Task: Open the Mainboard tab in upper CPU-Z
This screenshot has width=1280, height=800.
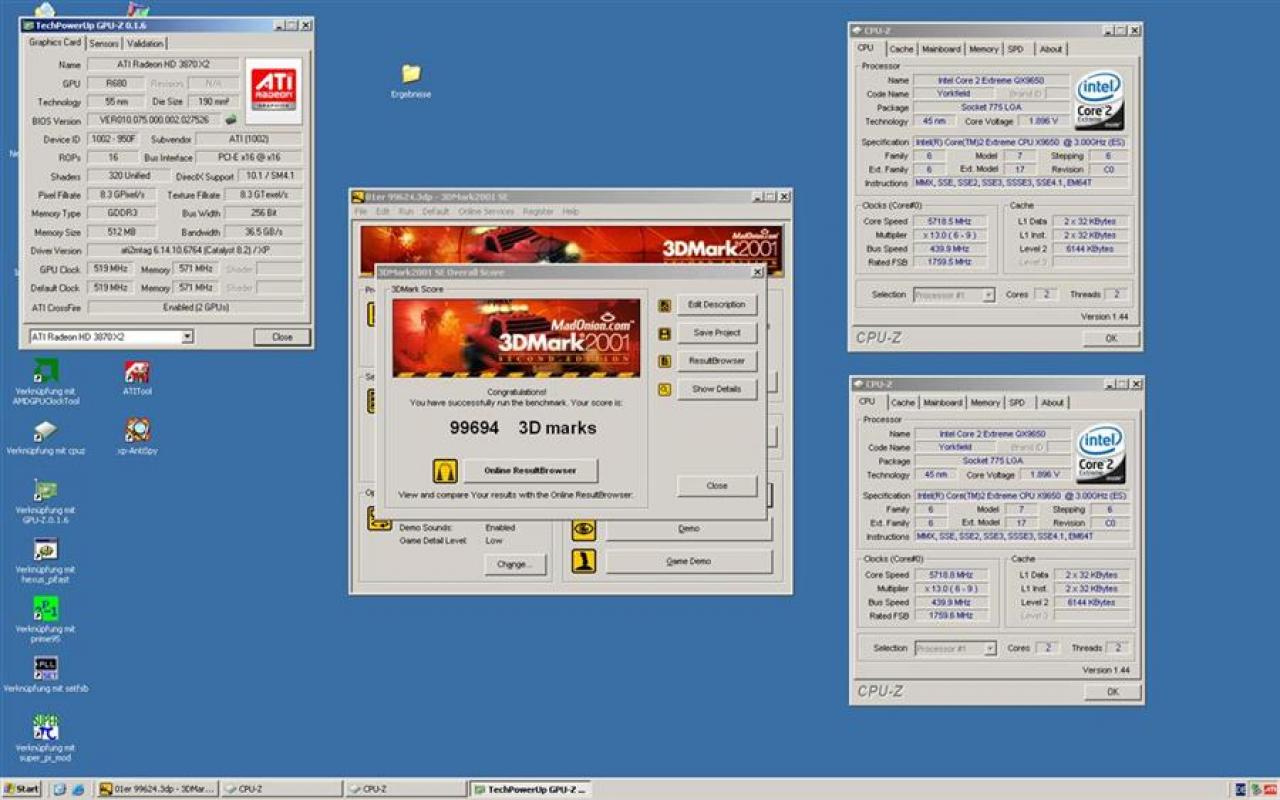Action: click(x=941, y=49)
